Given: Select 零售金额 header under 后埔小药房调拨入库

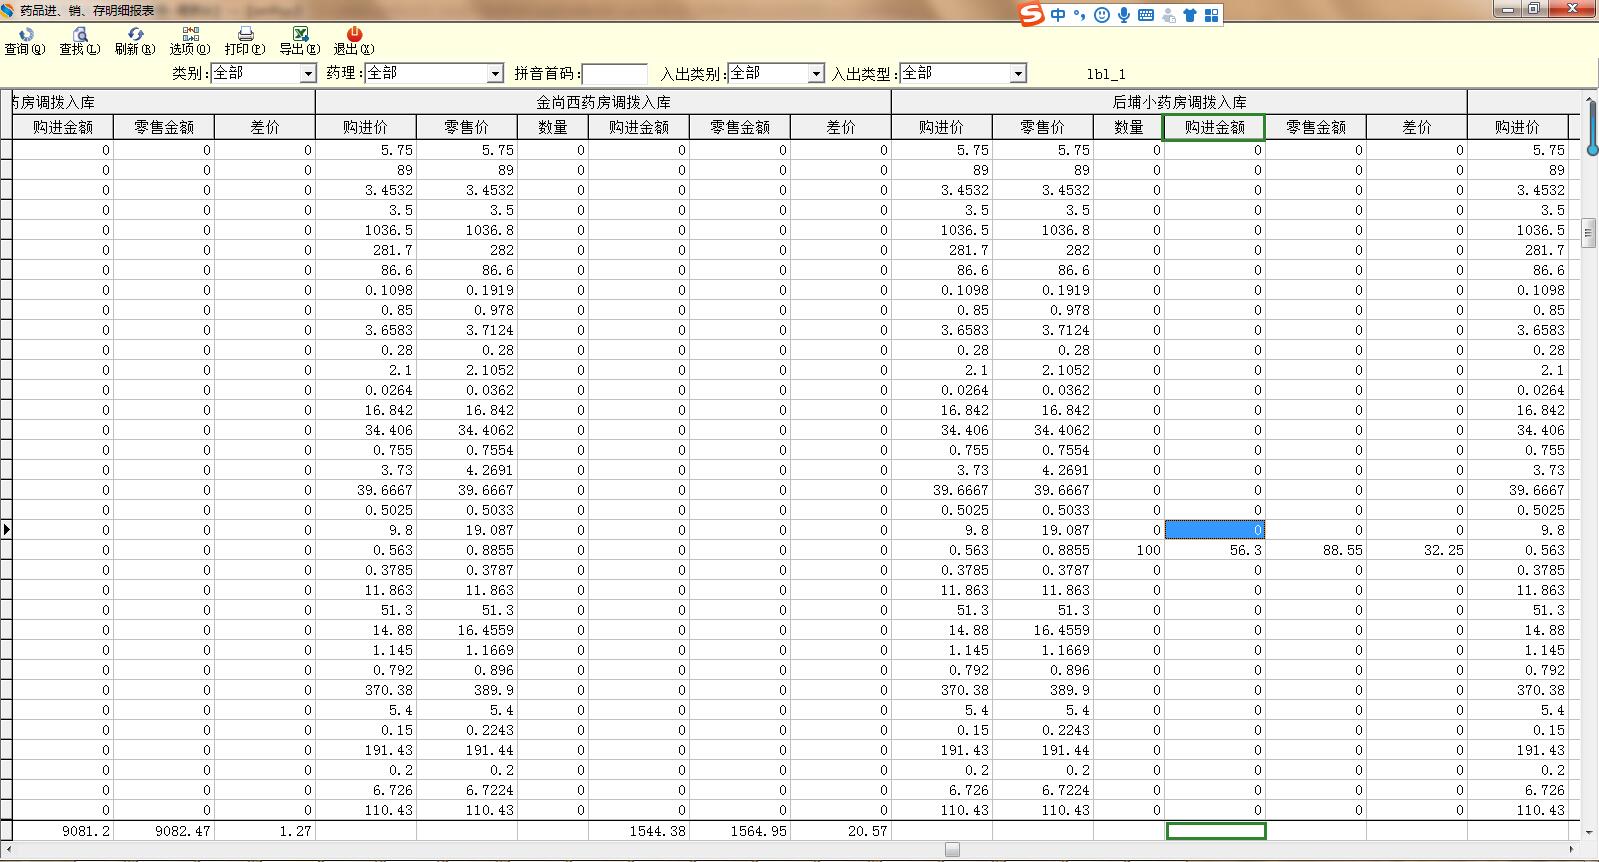Looking at the screenshot, I should pos(1315,127).
